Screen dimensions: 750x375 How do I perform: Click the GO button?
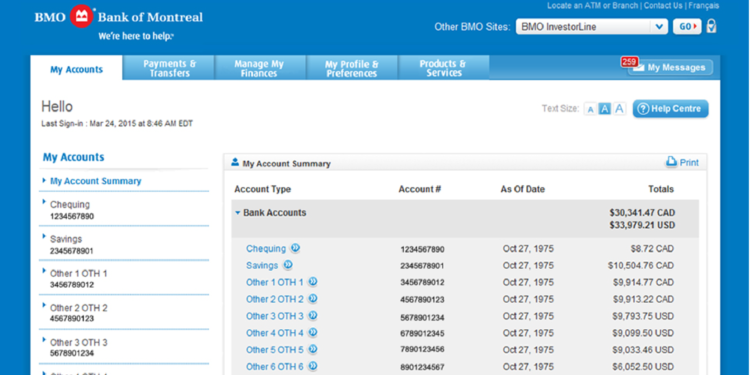(687, 27)
